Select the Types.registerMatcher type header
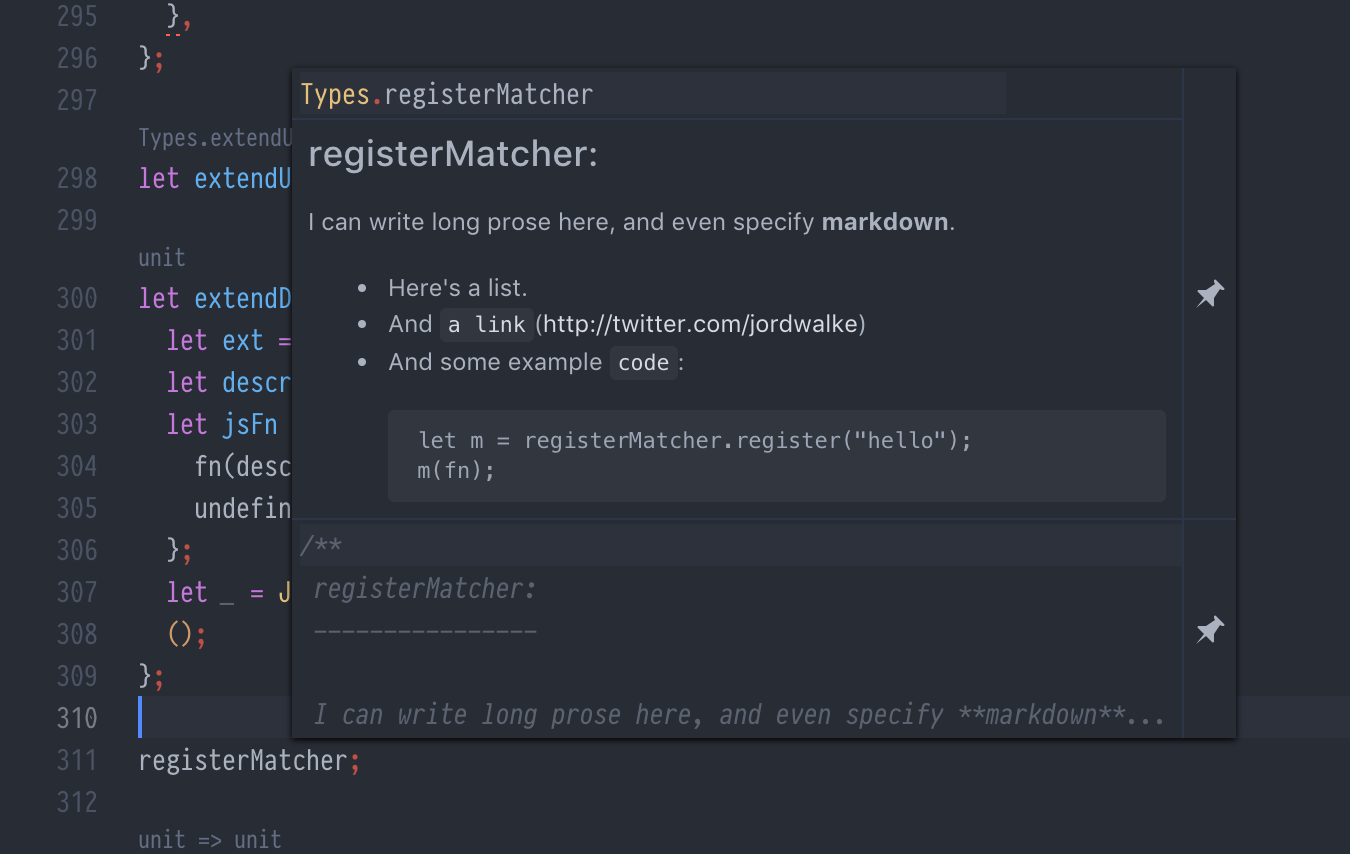 click(446, 95)
